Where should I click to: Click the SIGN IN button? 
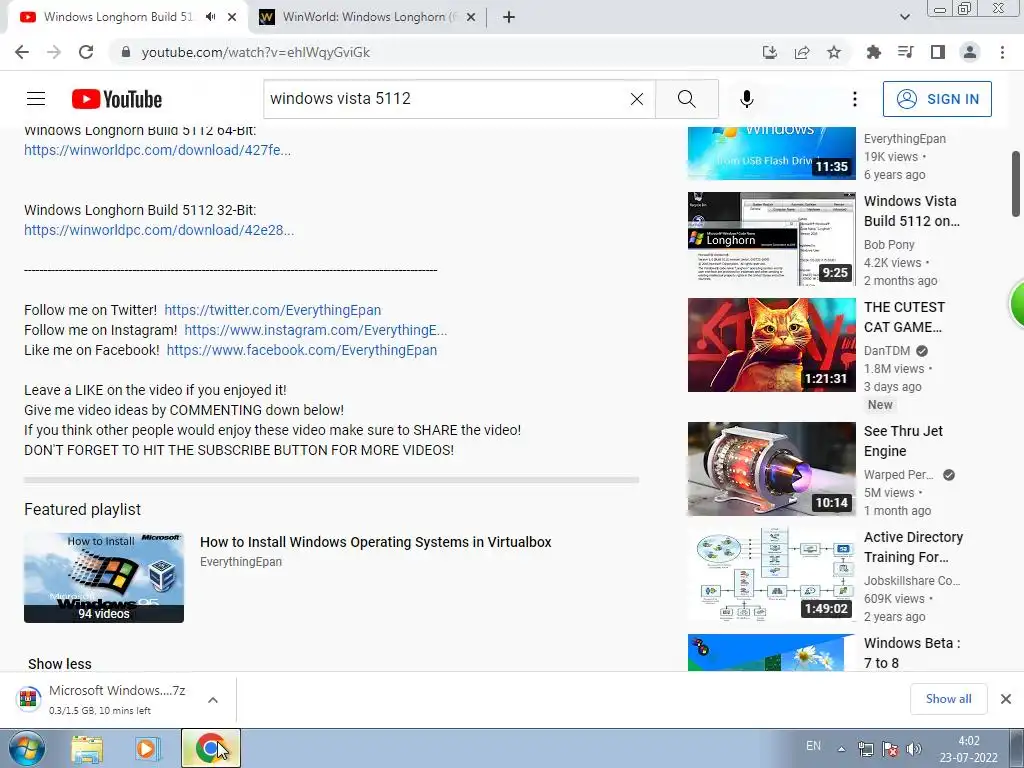(937, 99)
